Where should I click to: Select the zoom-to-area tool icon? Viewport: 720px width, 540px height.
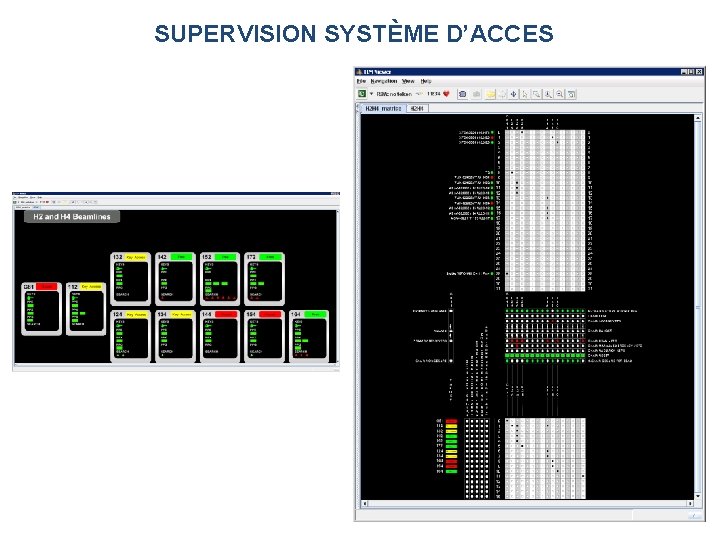tap(536, 94)
